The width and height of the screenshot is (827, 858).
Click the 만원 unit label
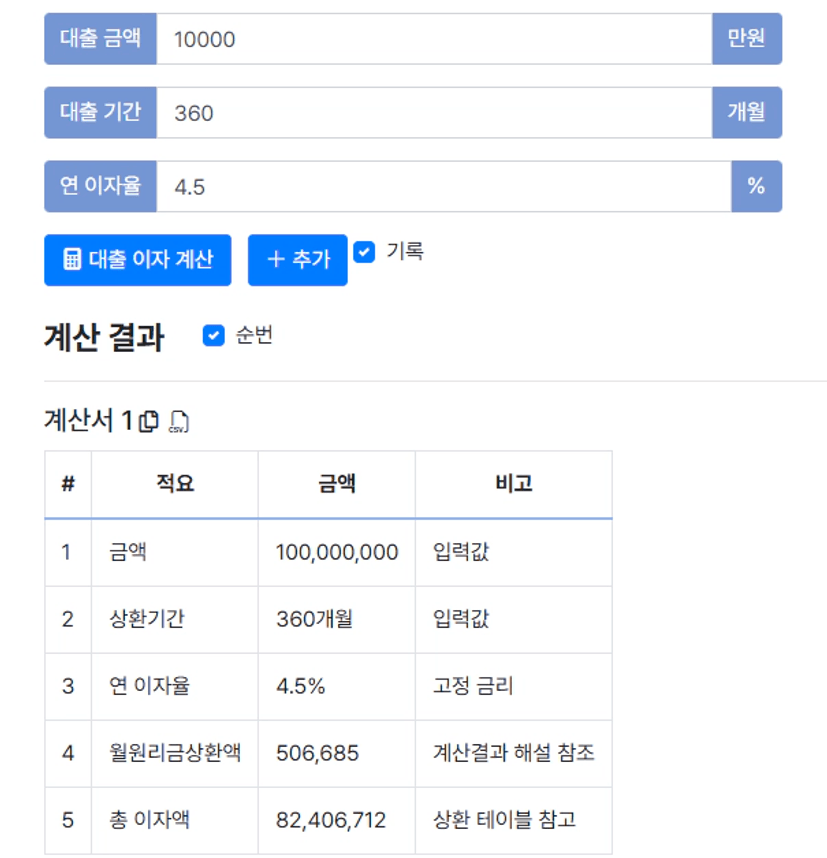[746, 39]
